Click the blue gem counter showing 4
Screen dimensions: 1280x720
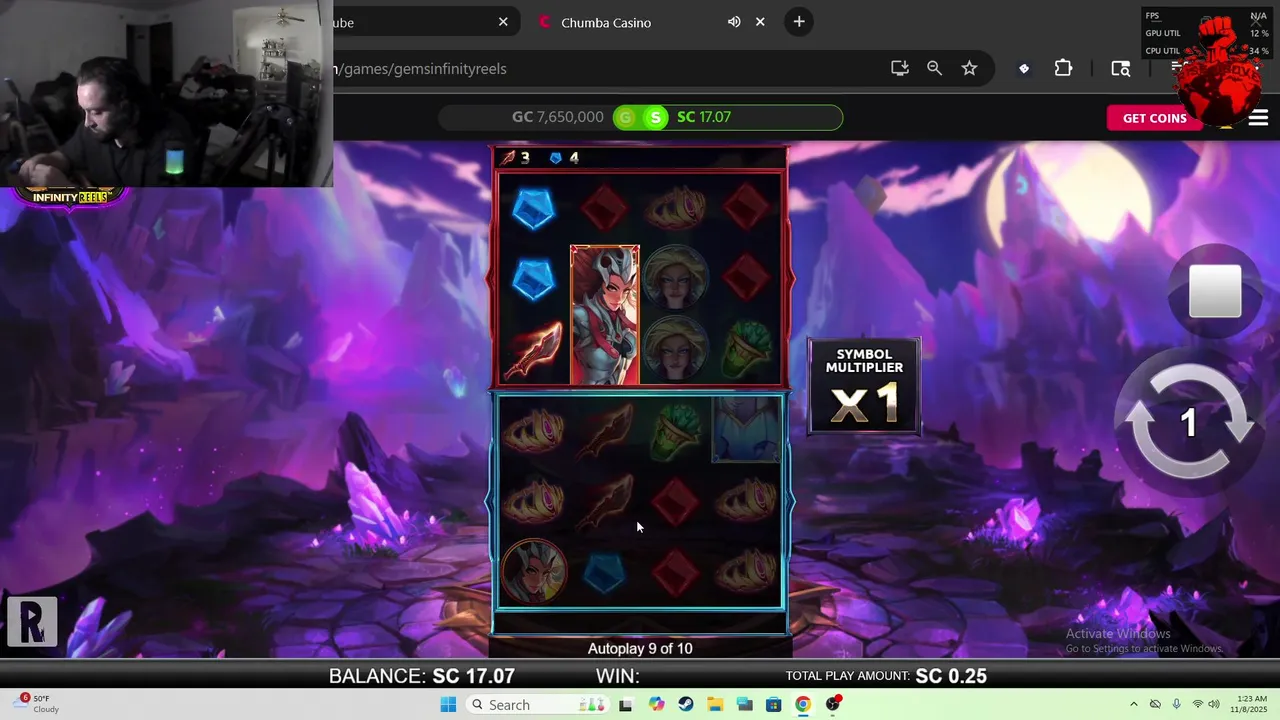(x=564, y=157)
